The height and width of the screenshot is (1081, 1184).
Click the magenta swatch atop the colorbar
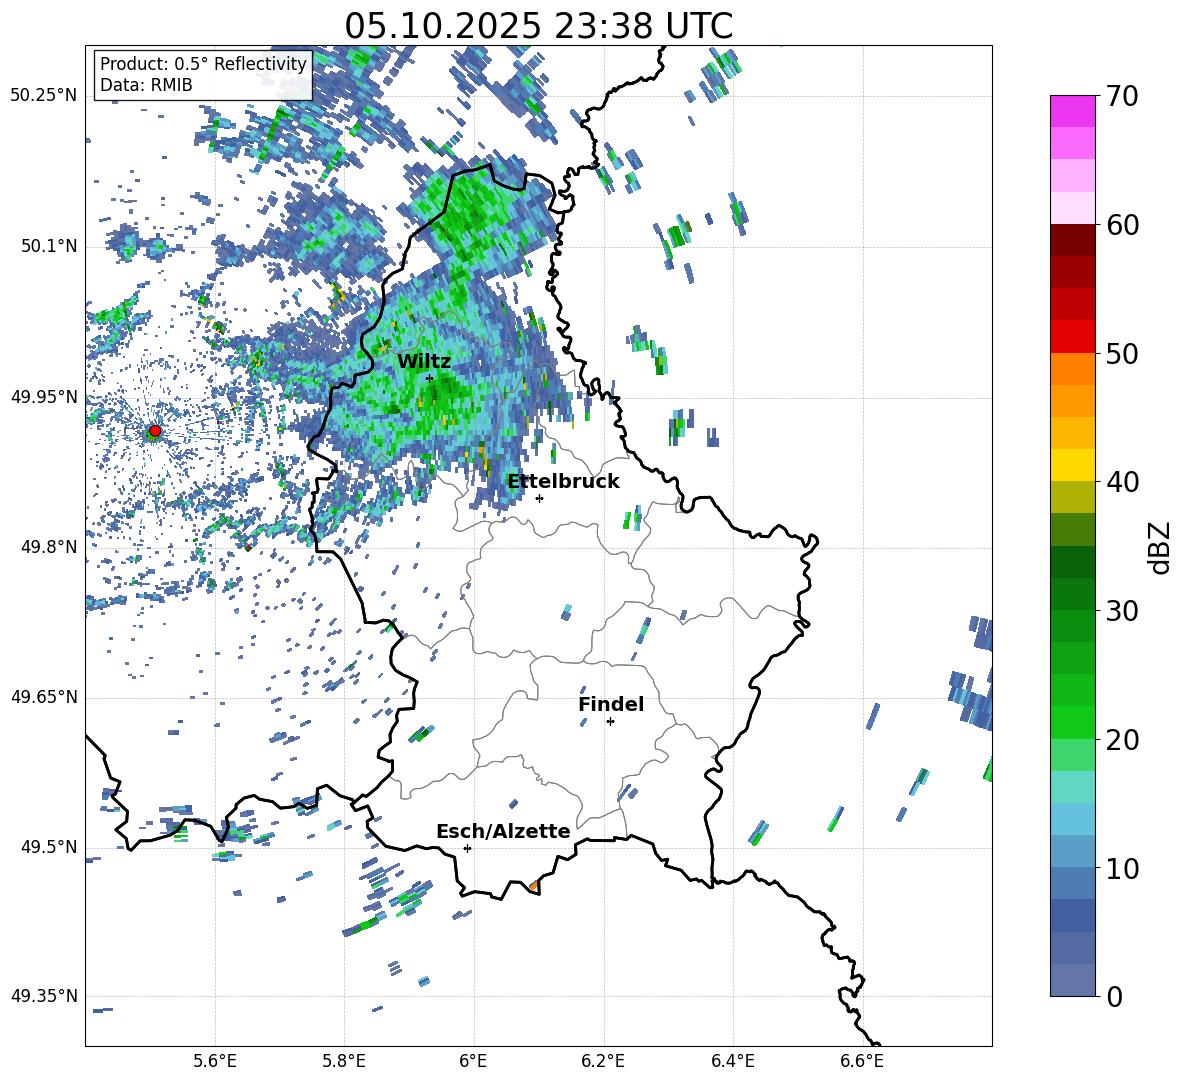1073,111
